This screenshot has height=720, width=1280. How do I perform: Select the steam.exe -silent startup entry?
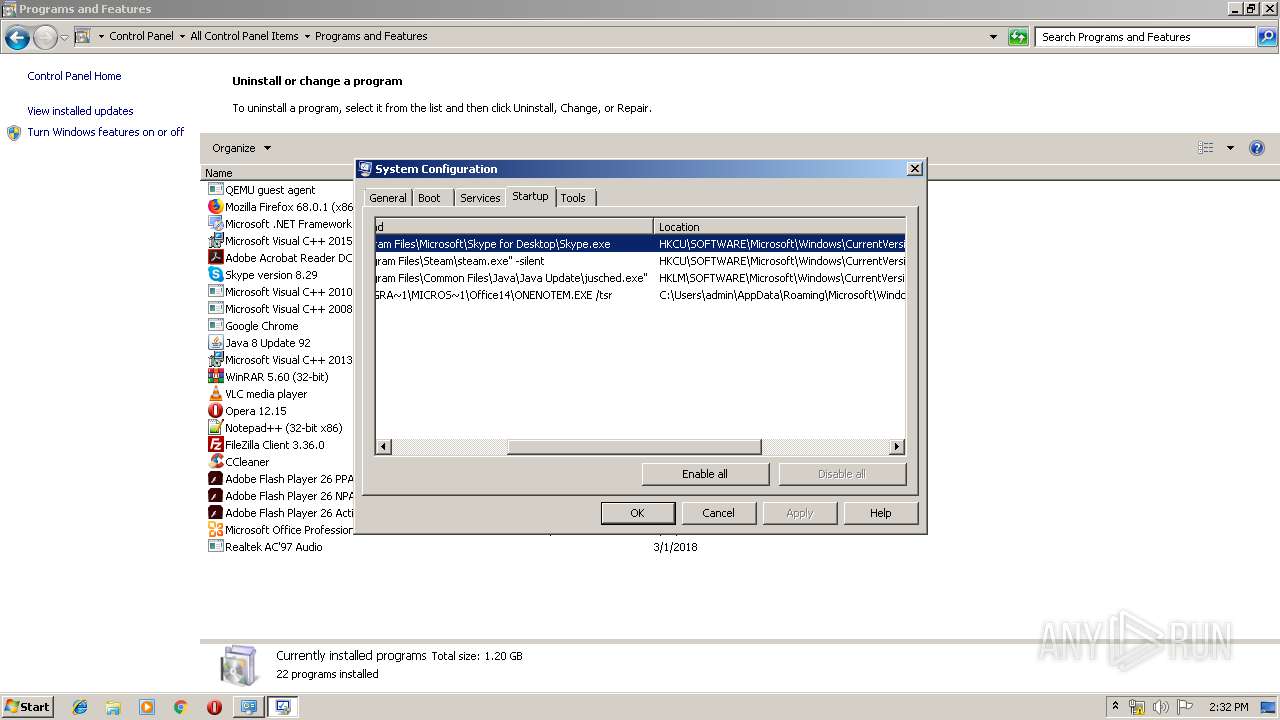(640, 261)
